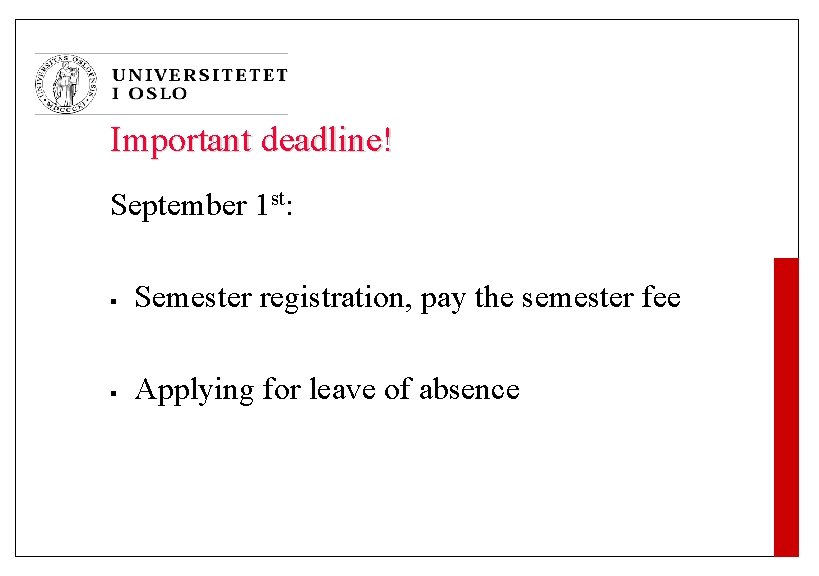This screenshot has width=819, height=576.
Task: Click the colon after September 1st
Action: pos(289,208)
